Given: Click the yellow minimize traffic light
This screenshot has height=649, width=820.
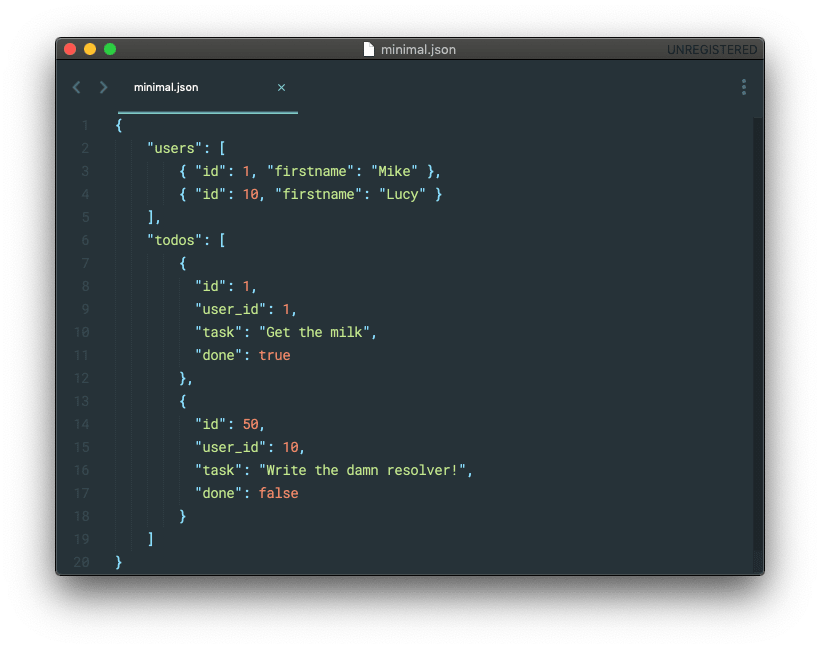Looking at the screenshot, I should pyautogui.click(x=90, y=47).
